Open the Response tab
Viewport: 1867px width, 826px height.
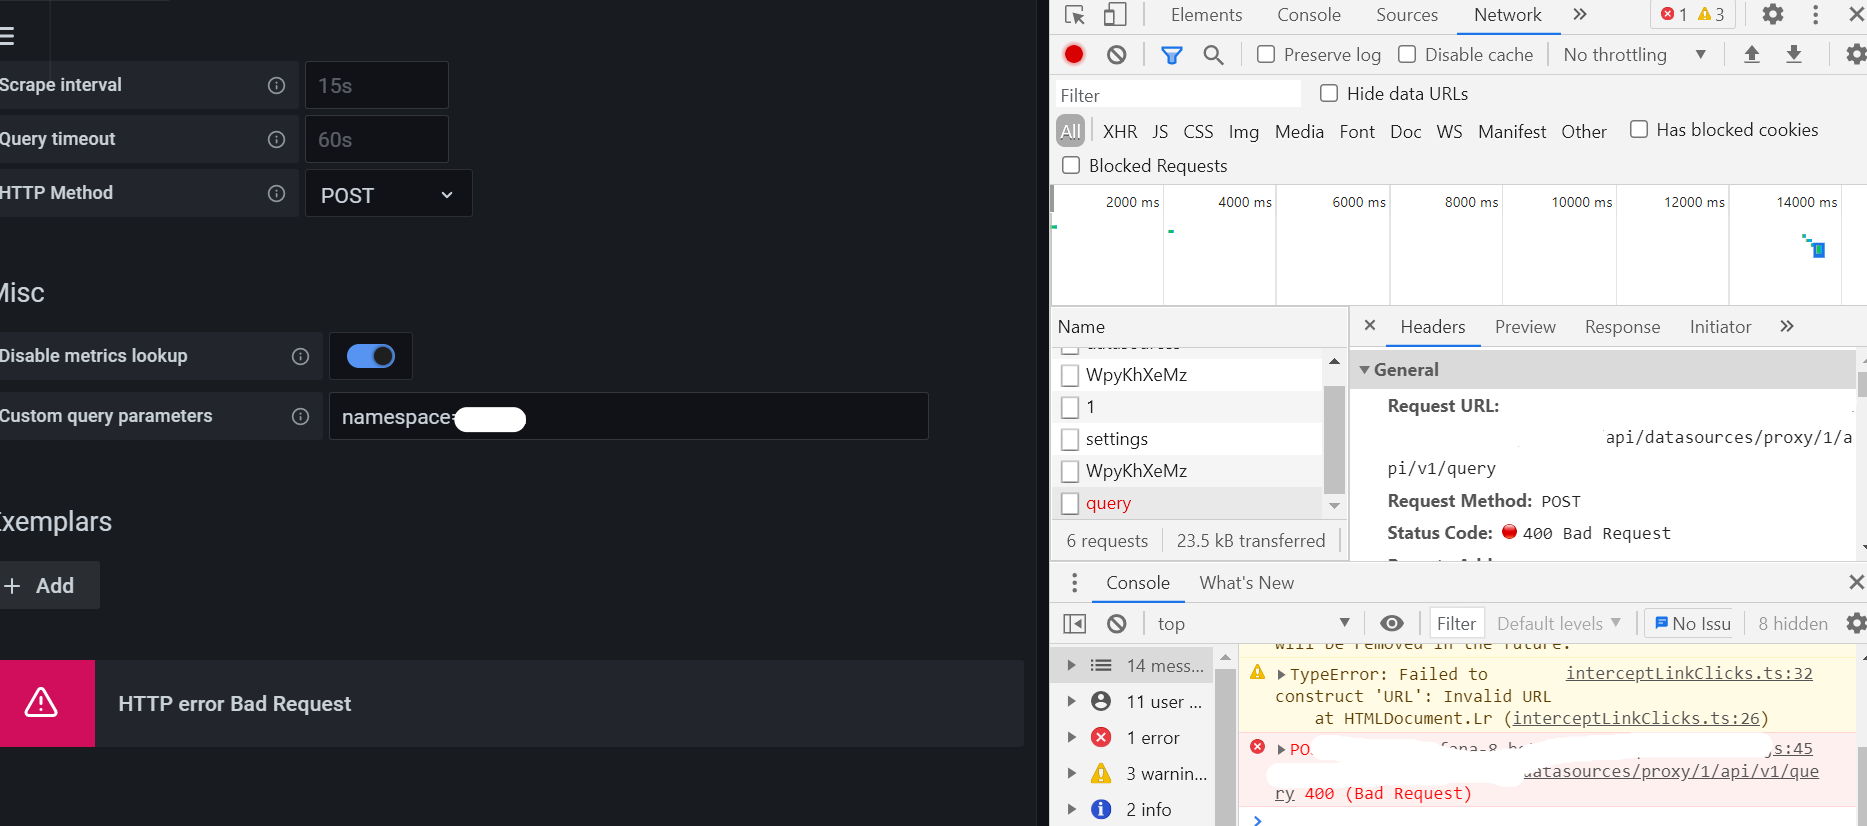1622,327
